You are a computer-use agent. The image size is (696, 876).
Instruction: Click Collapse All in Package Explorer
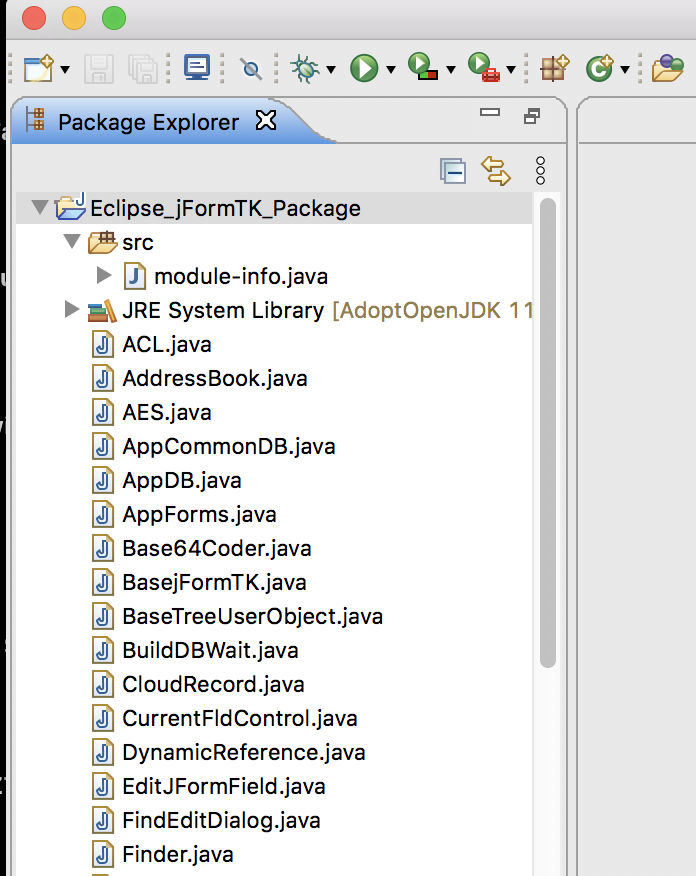(453, 171)
